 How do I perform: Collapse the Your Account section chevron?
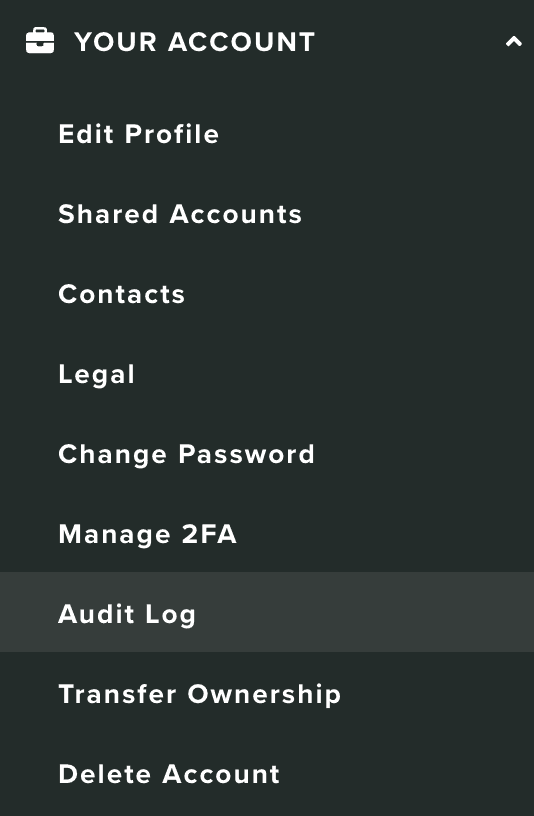(514, 42)
